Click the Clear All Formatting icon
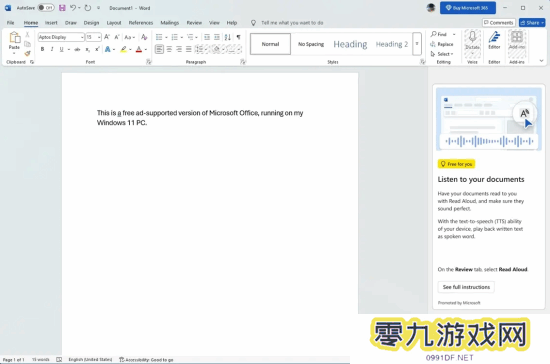This screenshot has width=550, height=364. click(x=144, y=37)
